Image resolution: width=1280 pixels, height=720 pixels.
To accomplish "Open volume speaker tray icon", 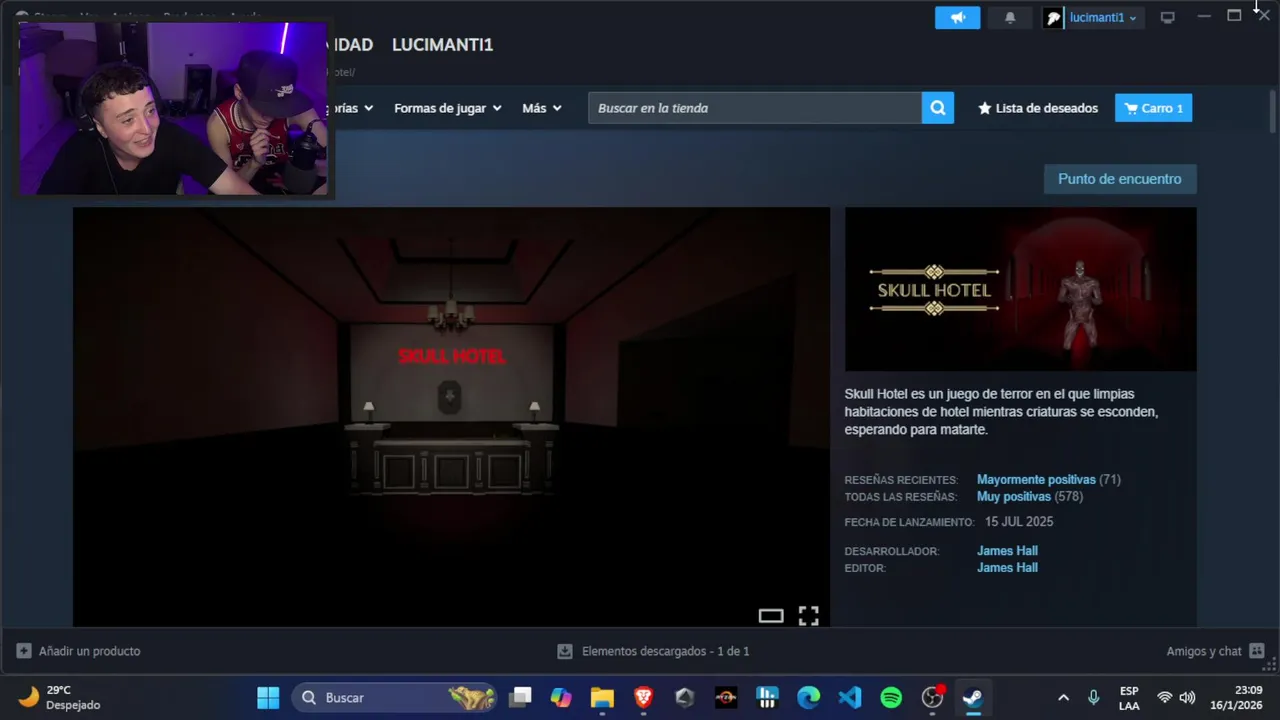I will click(x=1187, y=698).
